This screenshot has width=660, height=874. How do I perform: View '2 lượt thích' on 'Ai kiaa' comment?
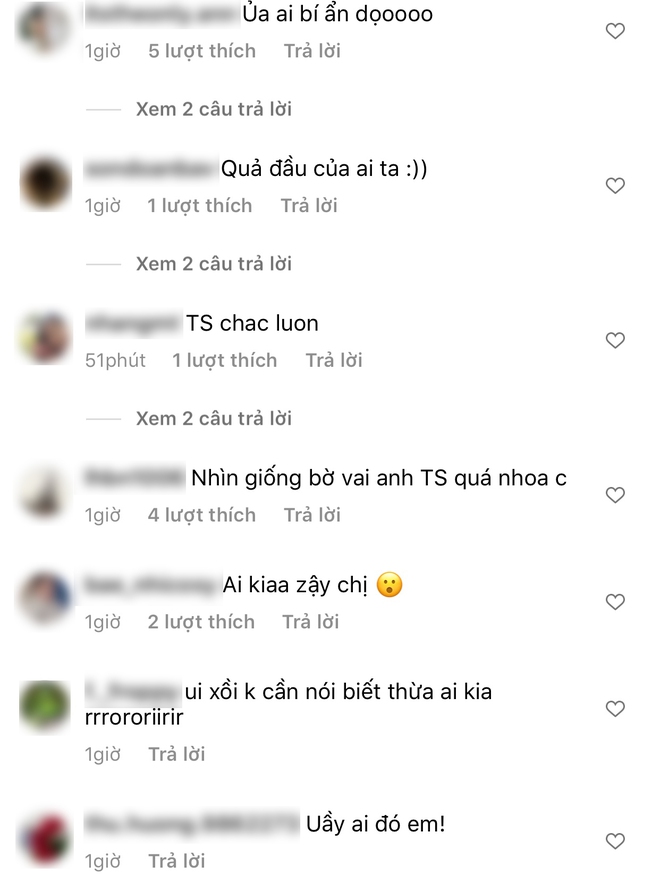pyautogui.click(x=201, y=621)
